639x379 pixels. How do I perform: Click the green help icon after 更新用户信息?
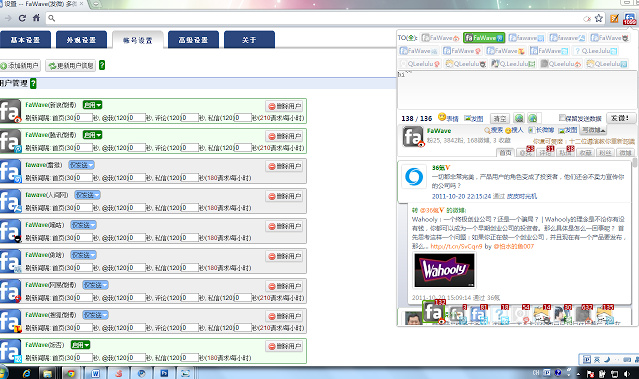[x=102, y=65]
